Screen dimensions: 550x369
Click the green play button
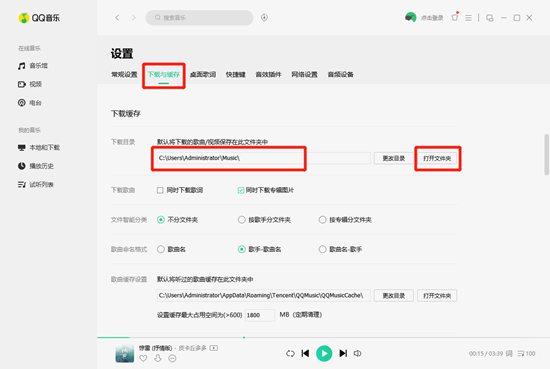coord(324,353)
